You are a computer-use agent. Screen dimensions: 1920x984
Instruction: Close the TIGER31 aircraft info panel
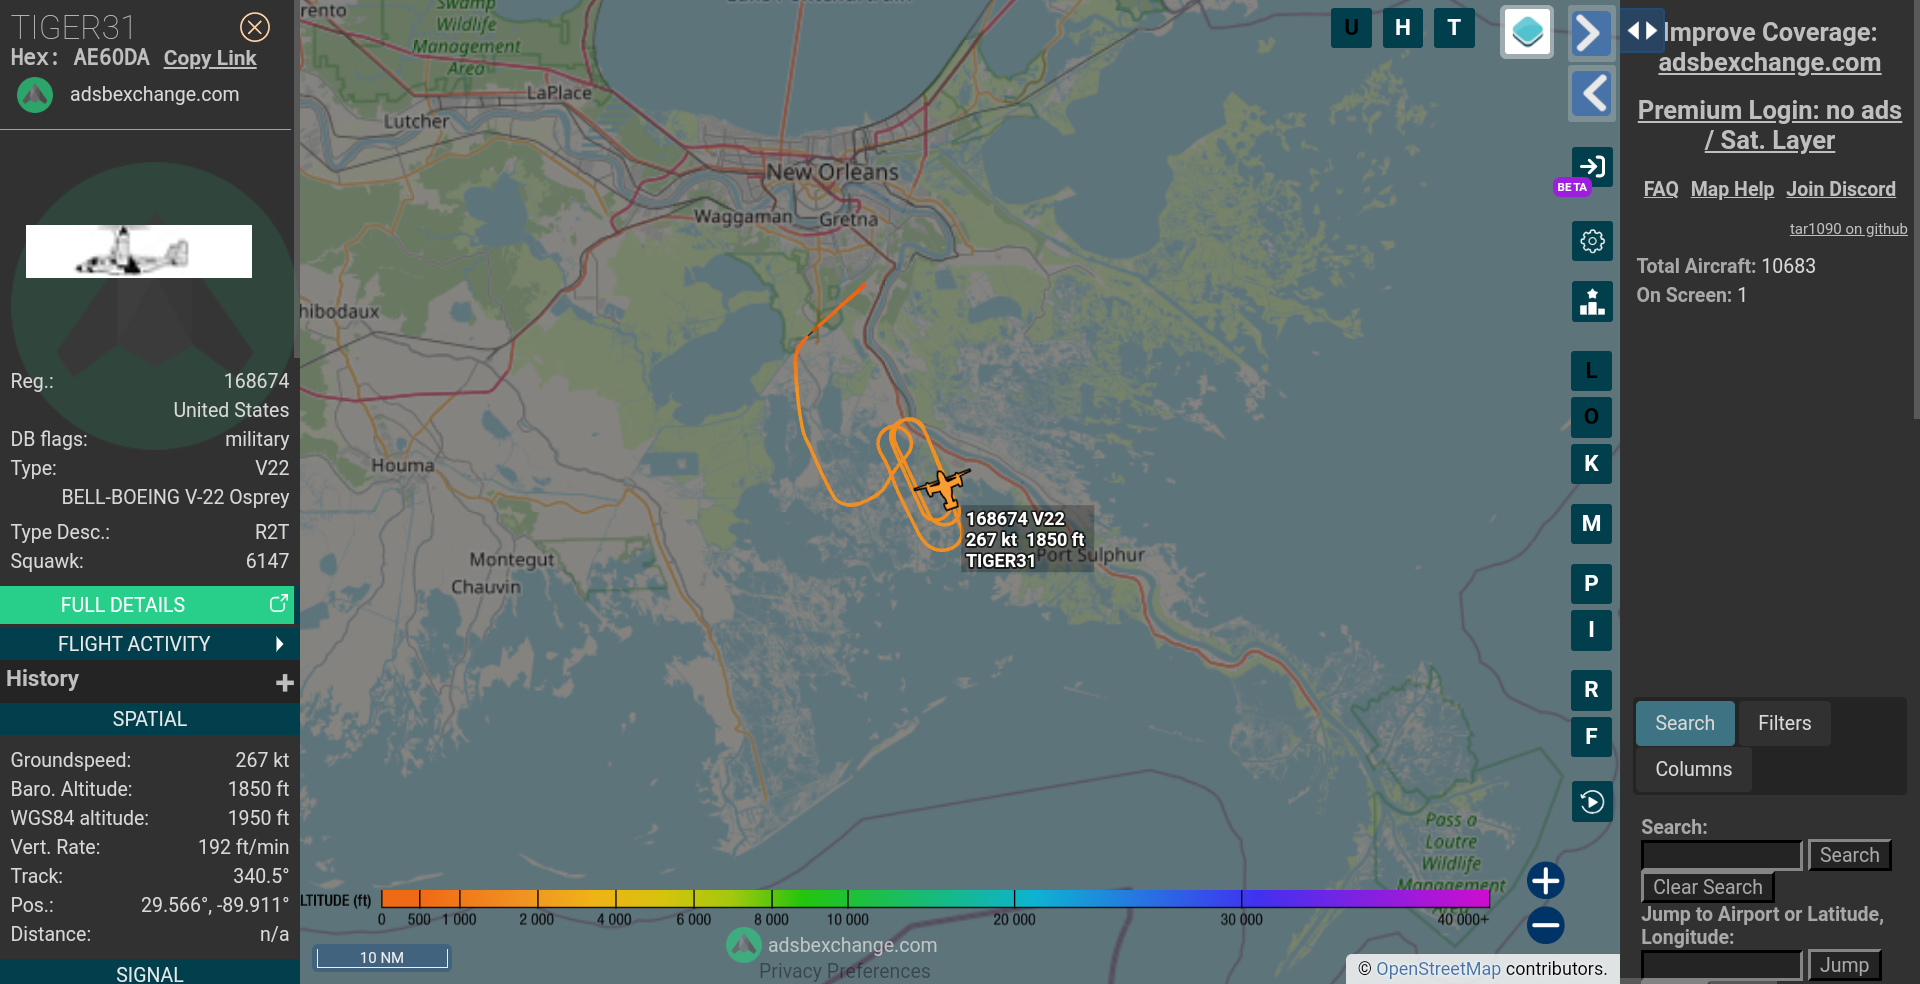255,27
